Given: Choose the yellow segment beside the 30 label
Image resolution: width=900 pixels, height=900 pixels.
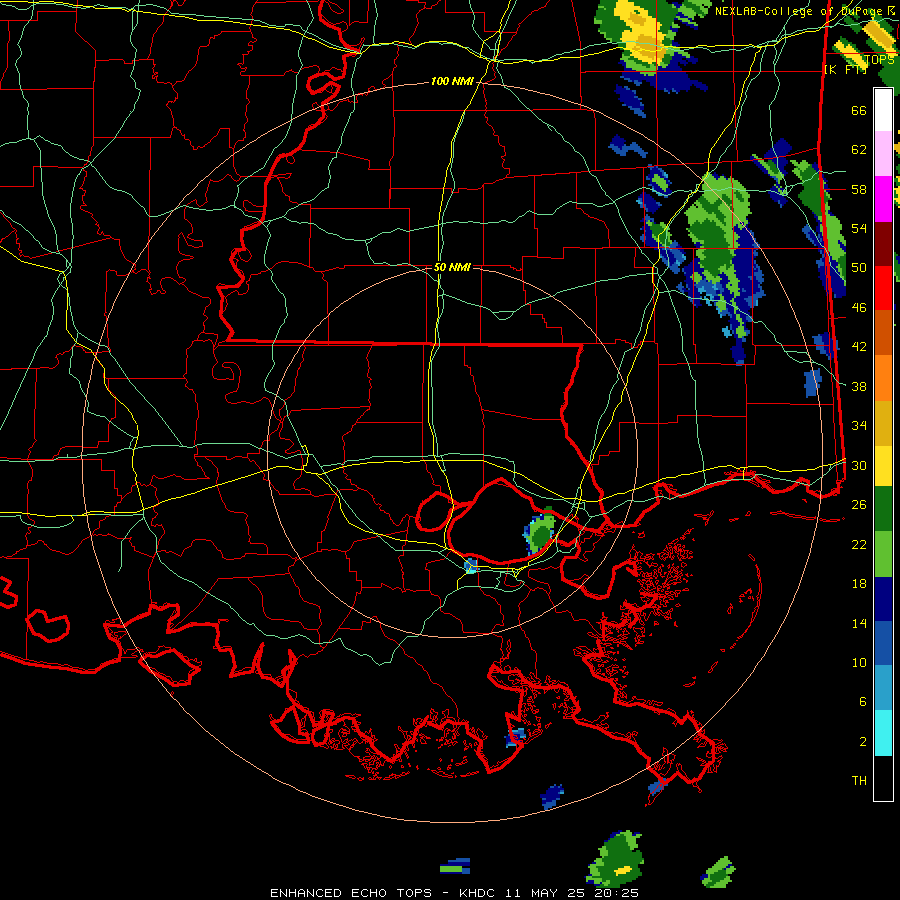Looking at the screenshot, I should pos(883,466).
